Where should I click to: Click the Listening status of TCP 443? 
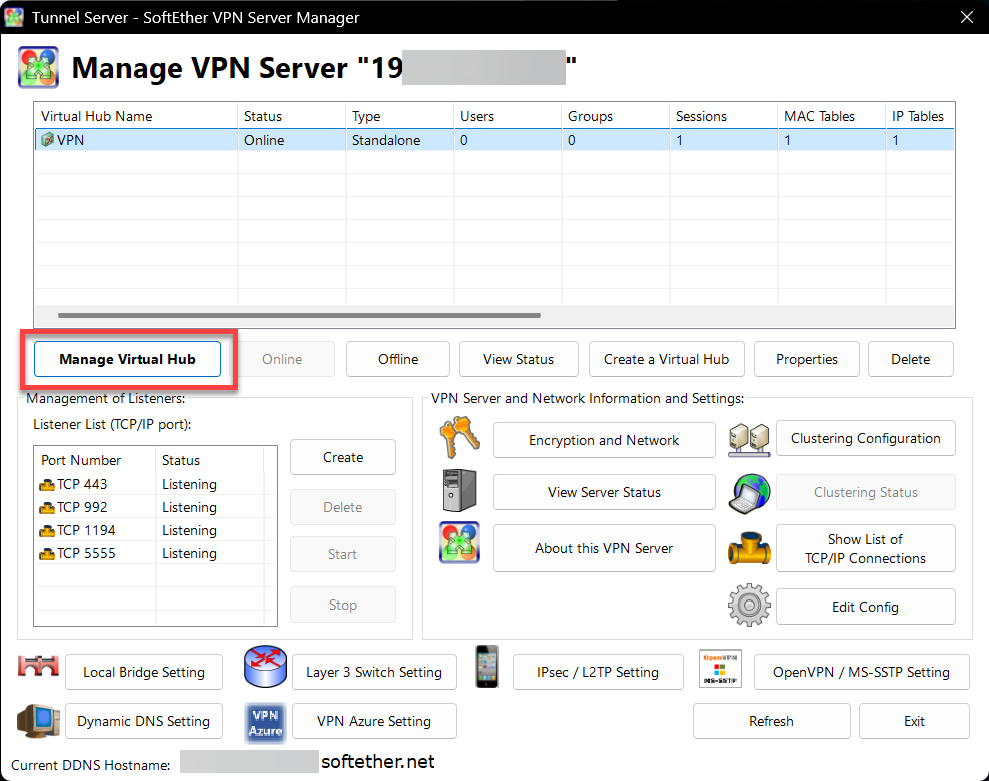tap(189, 484)
